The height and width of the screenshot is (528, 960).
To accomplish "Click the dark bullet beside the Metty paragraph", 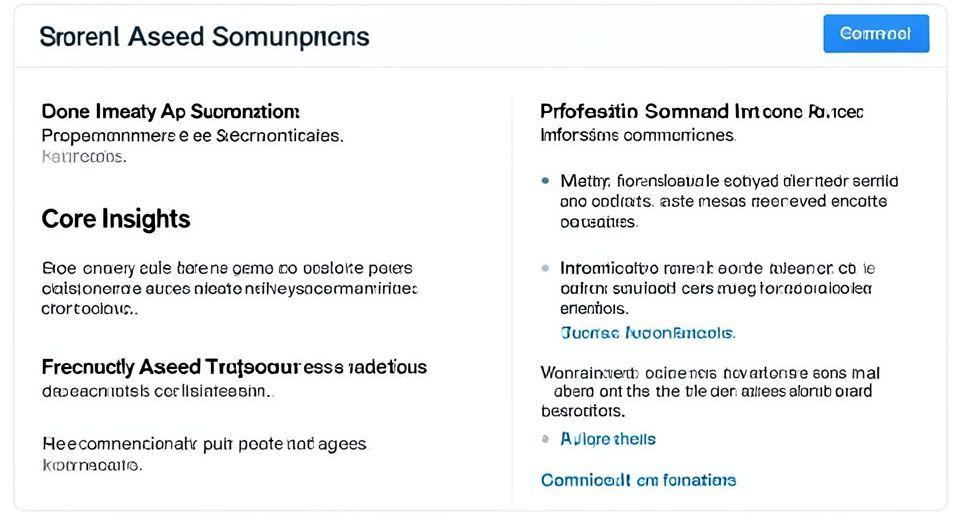I will tap(545, 181).
